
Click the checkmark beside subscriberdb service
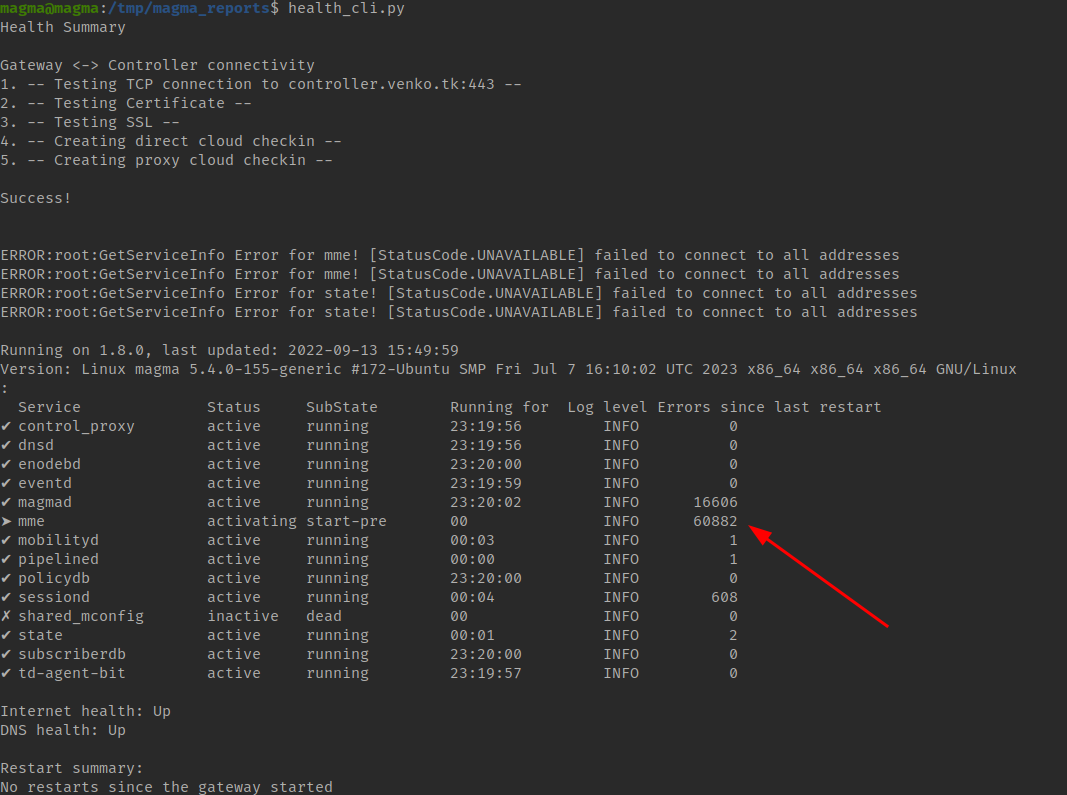click(8, 654)
